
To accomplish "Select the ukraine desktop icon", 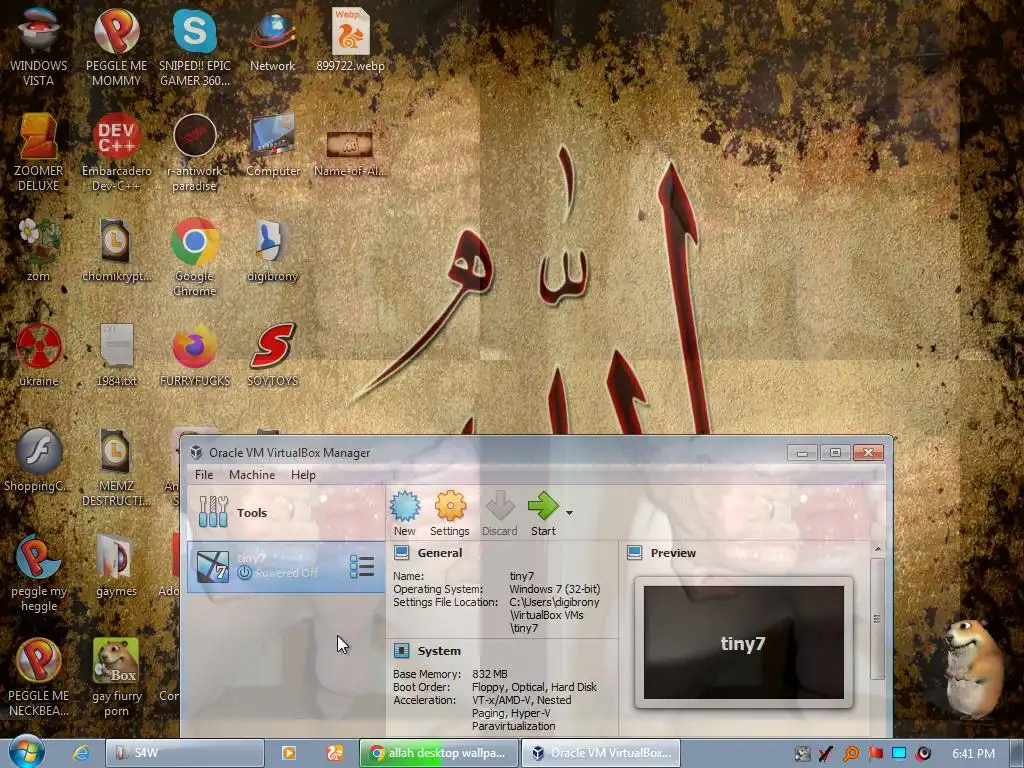I will (39, 355).
